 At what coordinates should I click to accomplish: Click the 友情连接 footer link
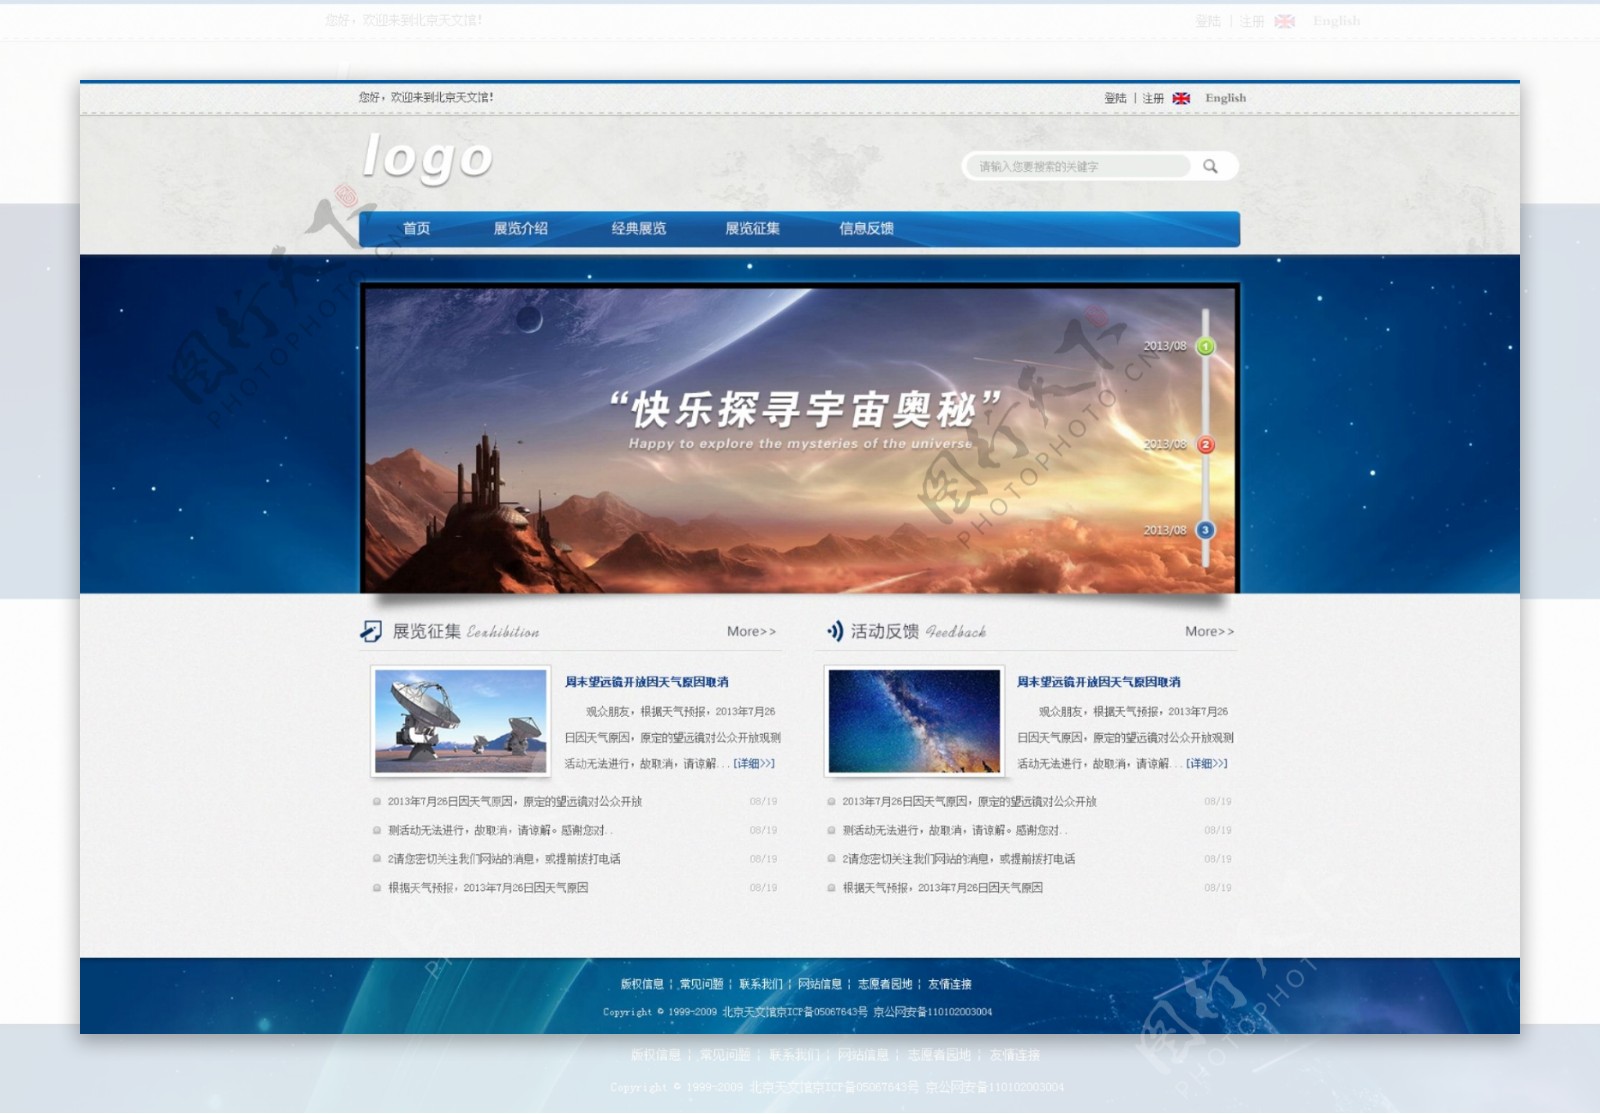click(x=950, y=984)
